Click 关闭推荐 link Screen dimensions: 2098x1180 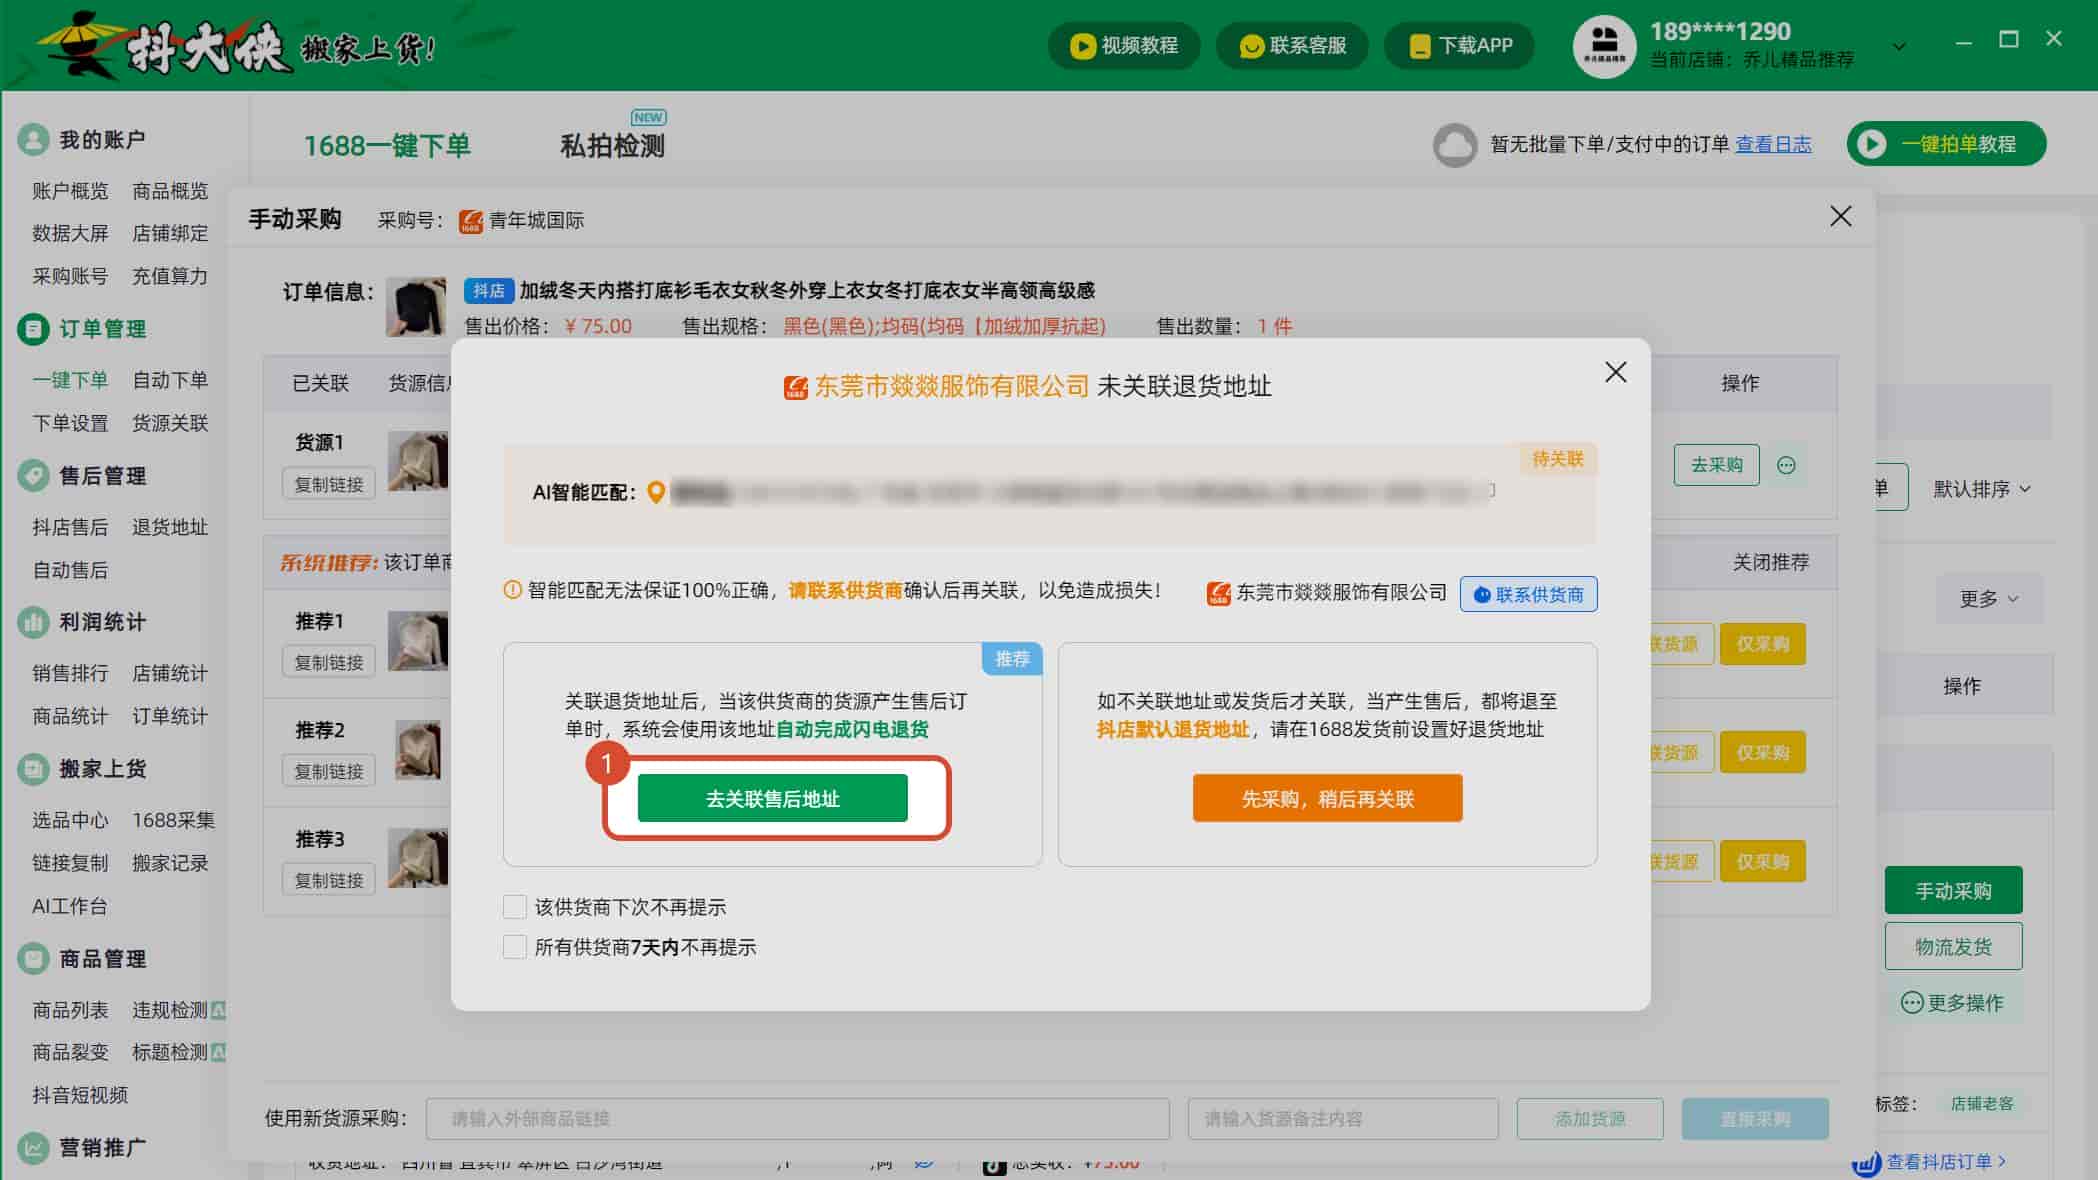click(1770, 562)
